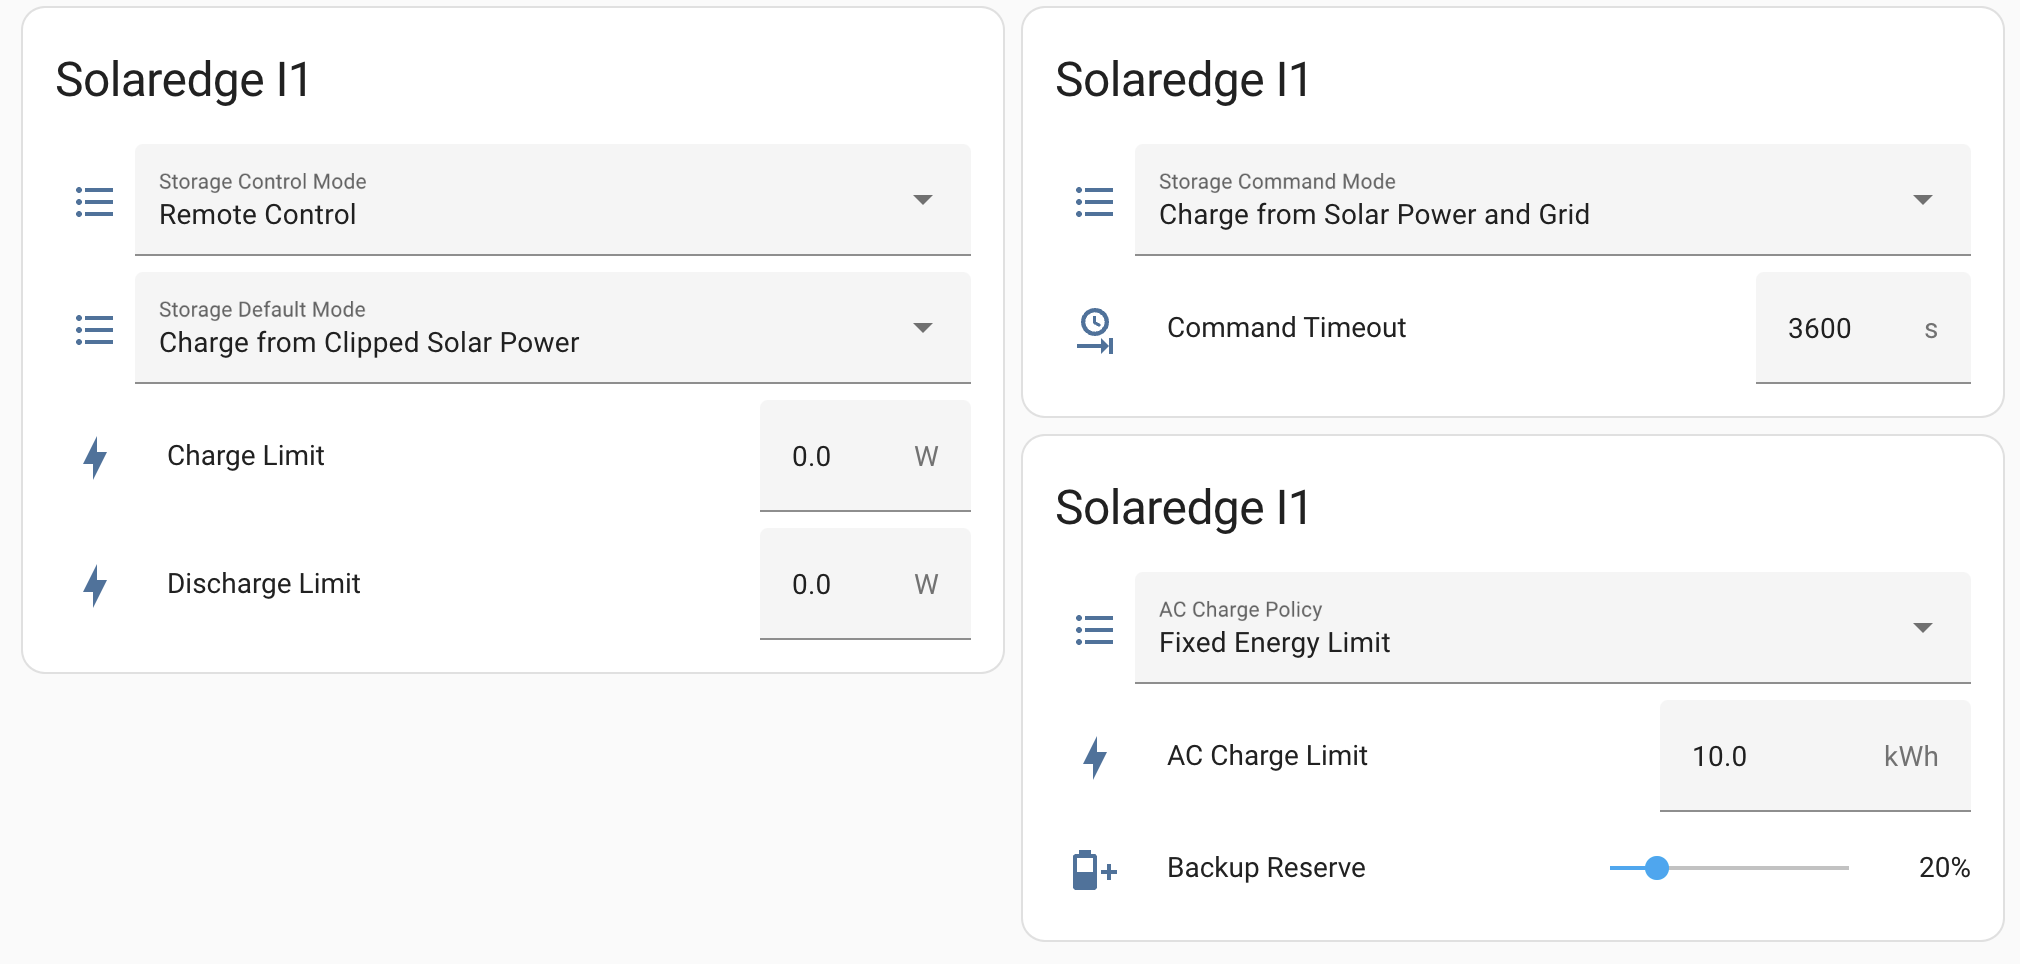
Task: Click the list icon beside Storage Default Mode
Action: coord(93,329)
